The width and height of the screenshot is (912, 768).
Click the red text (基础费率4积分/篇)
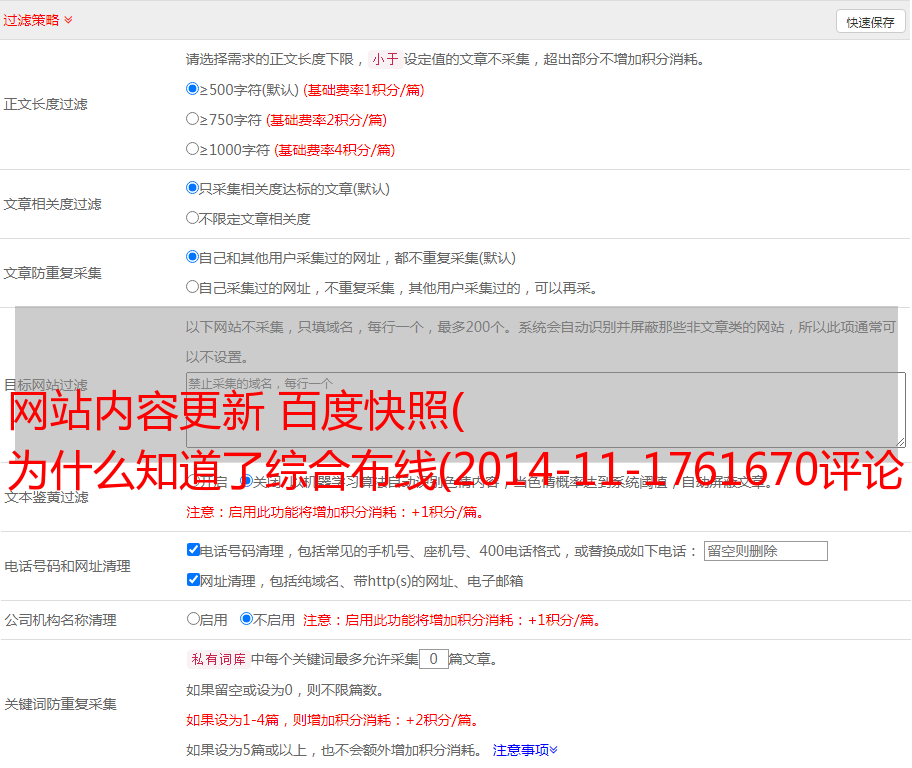334,150
